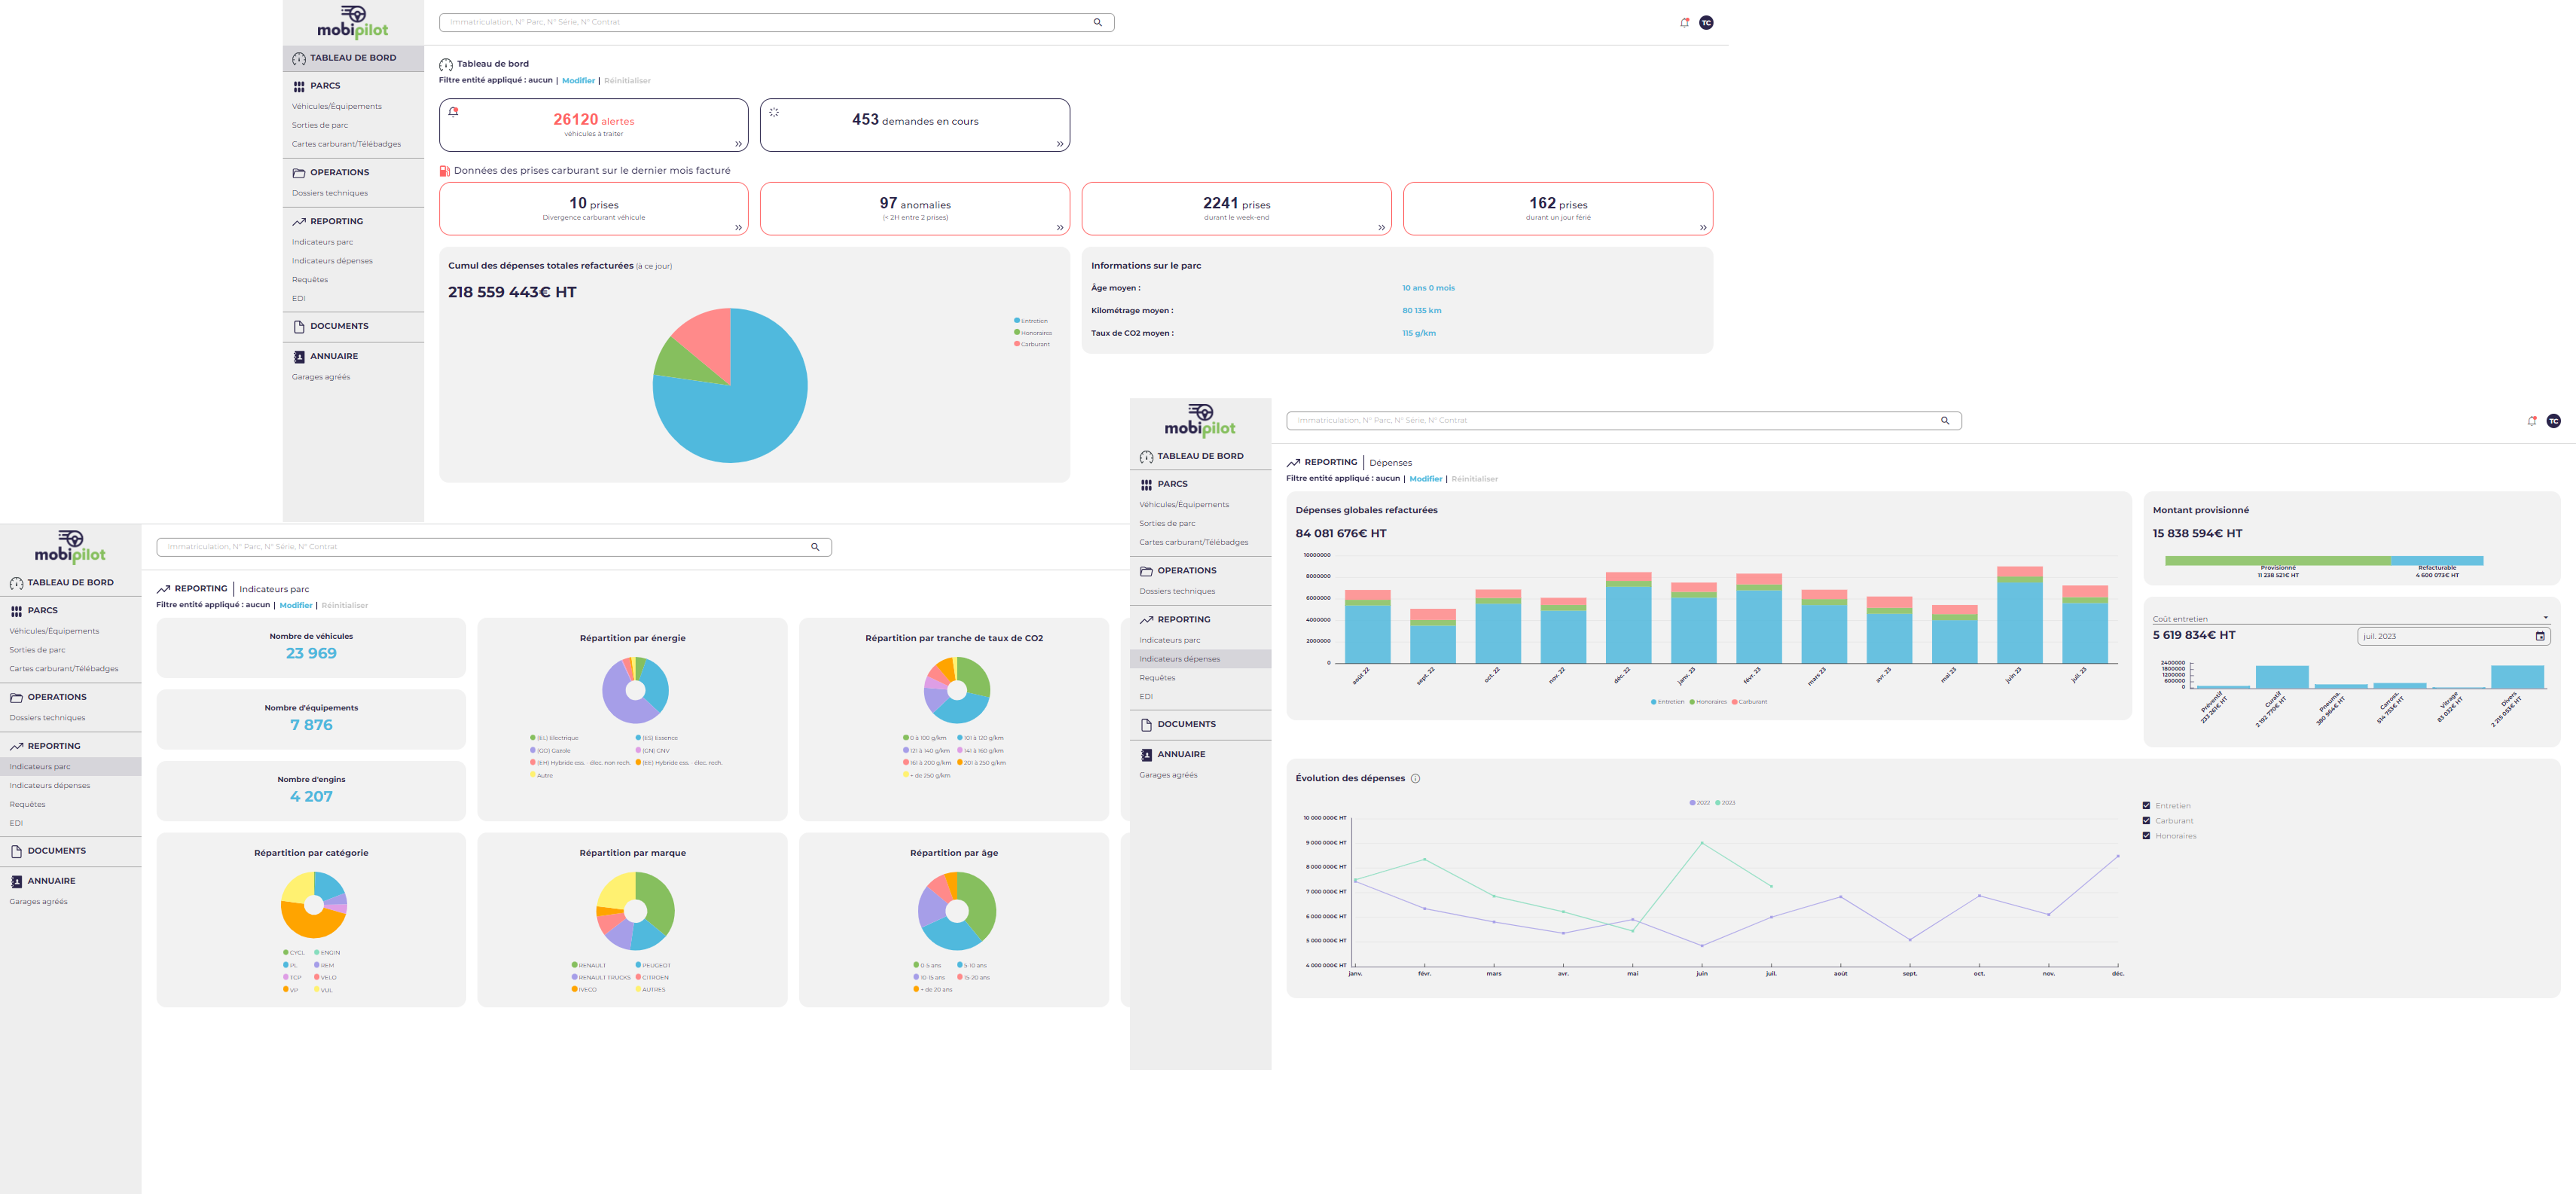Screen dimensions: 2576x1194
Task: Click Modifier filter link in Indicateurs parc screen
Action: [x=296, y=605]
